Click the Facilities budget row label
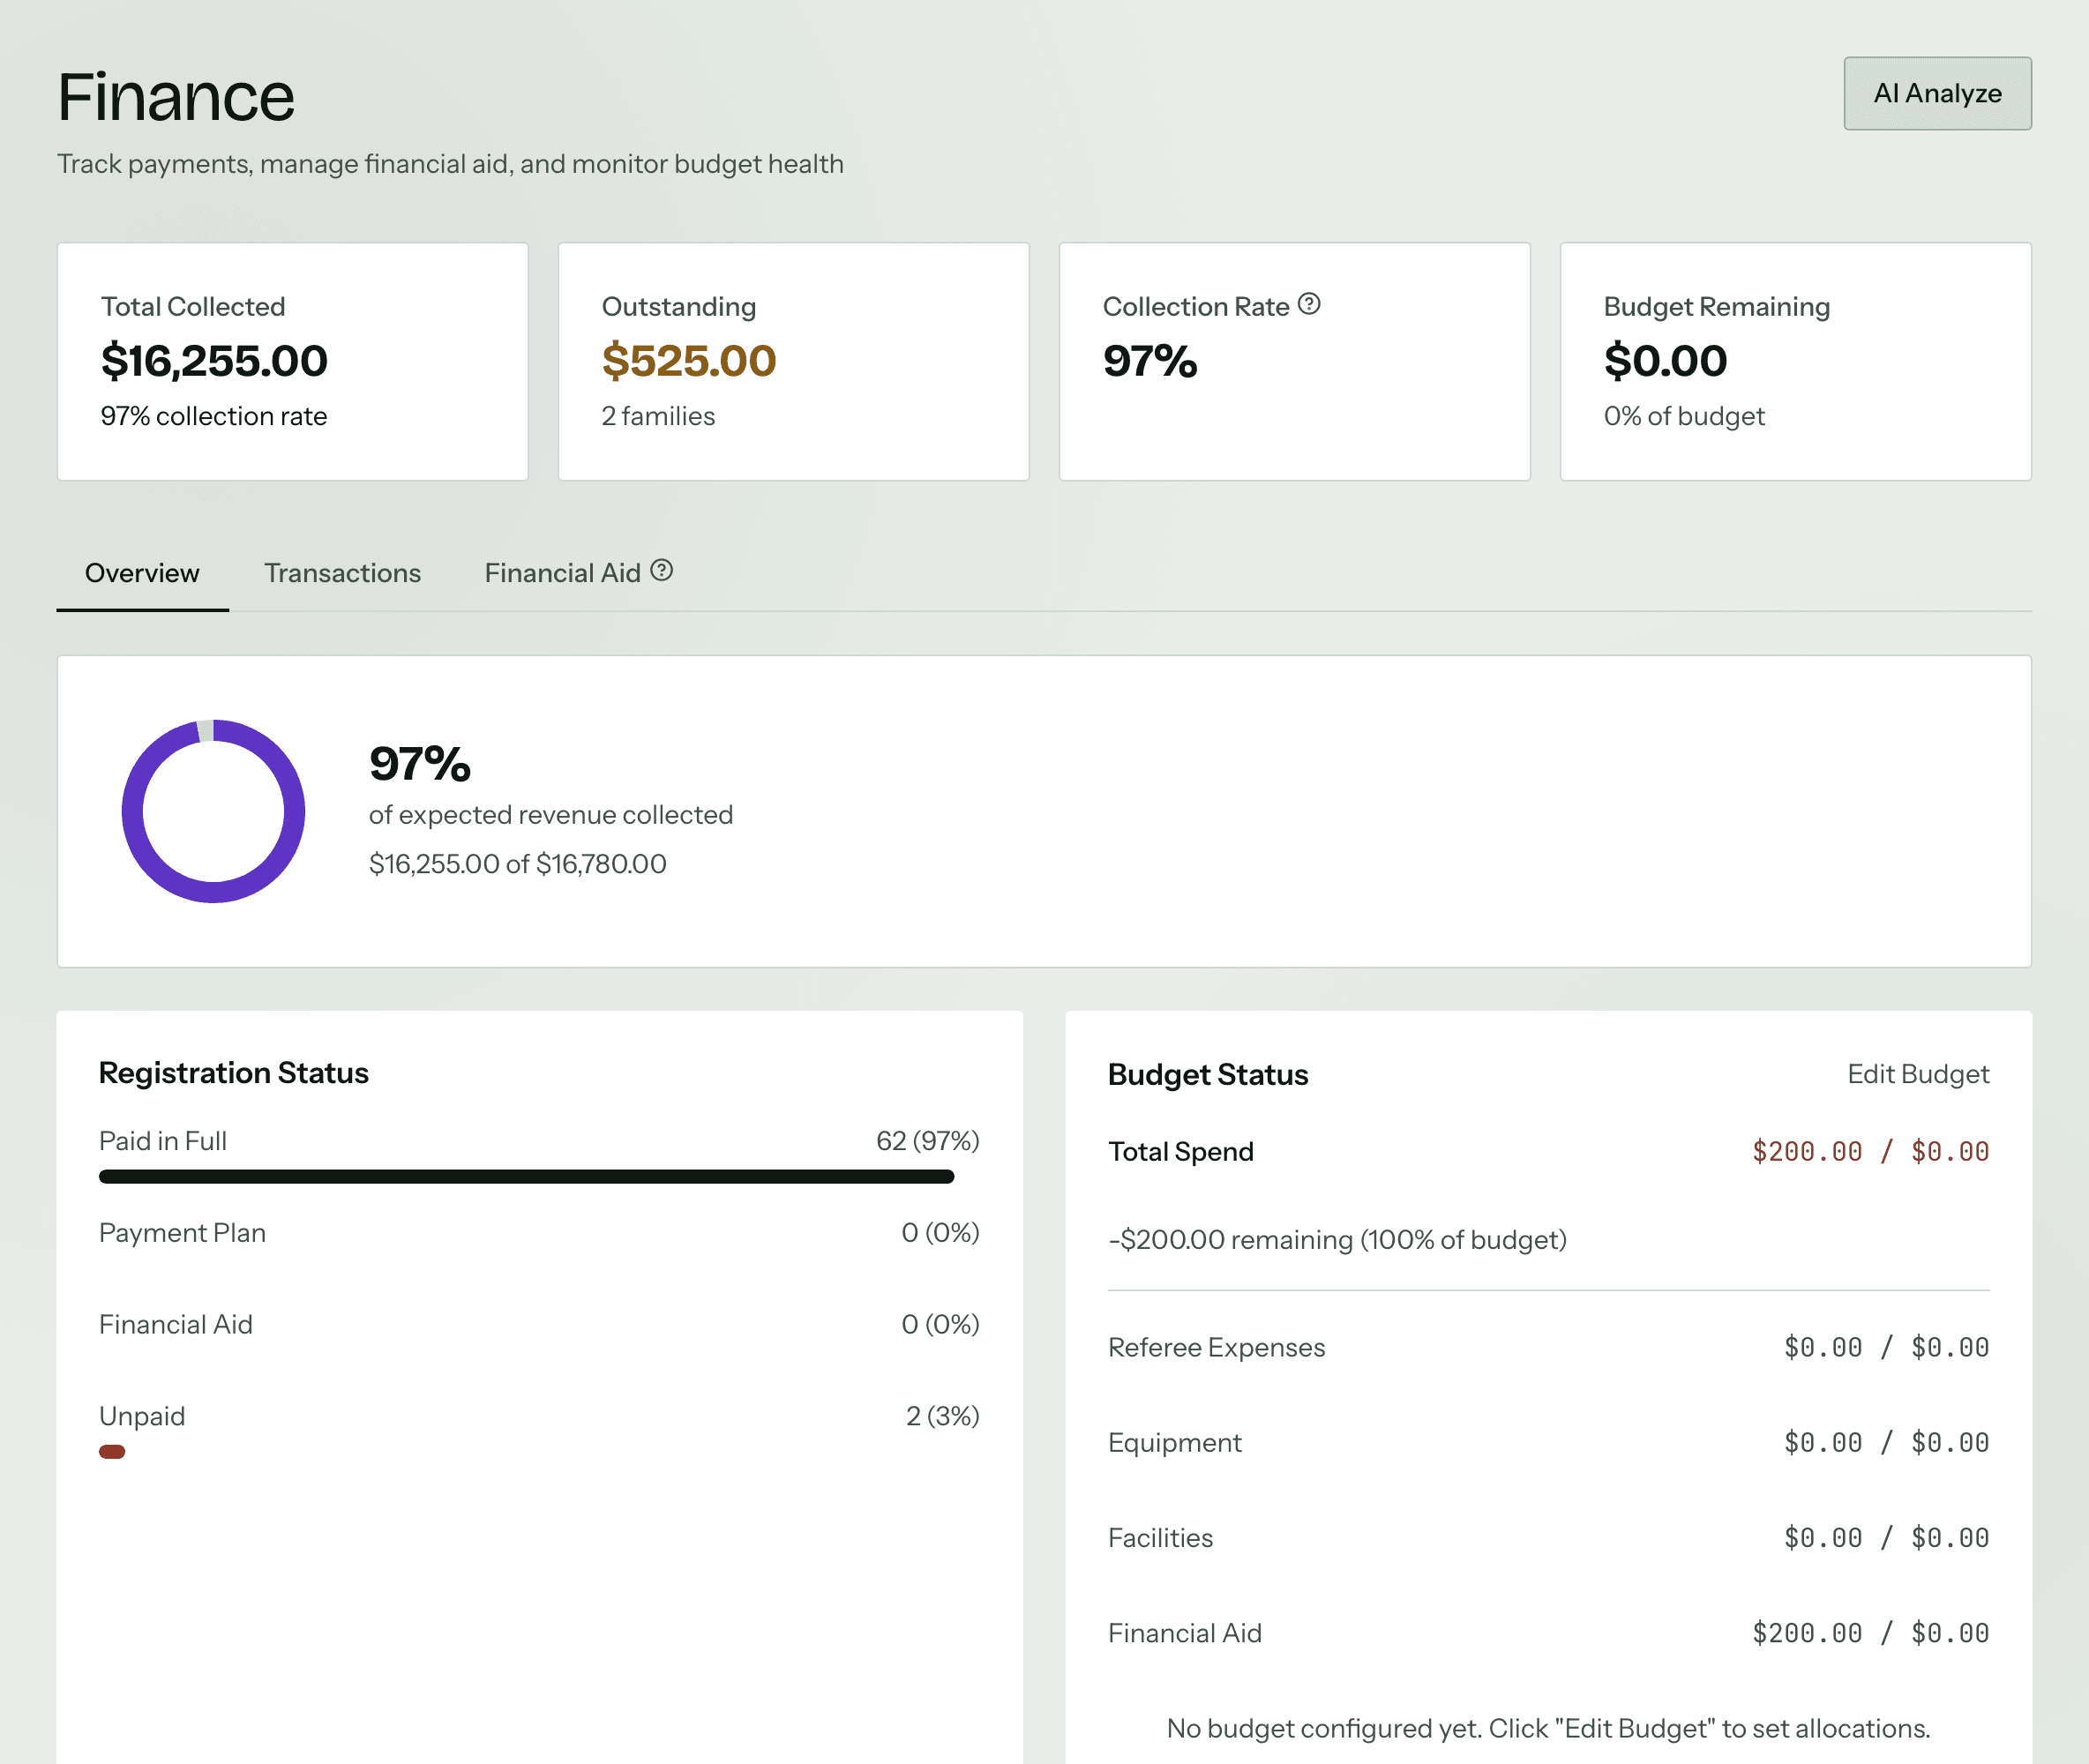 pos(1161,1538)
